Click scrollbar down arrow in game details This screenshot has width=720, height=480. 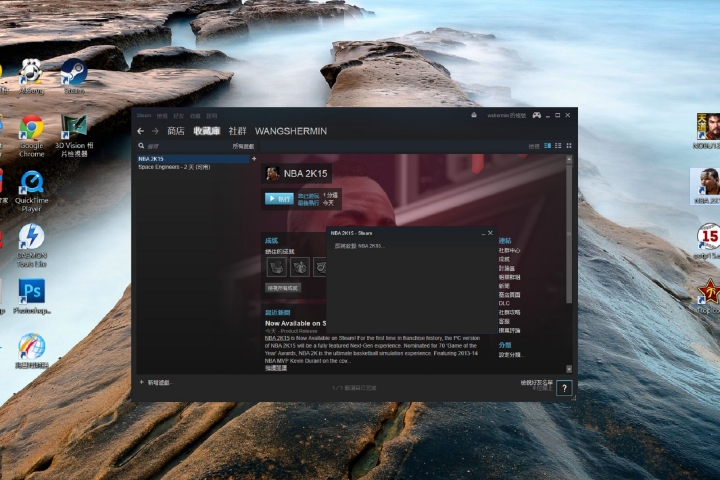click(x=569, y=369)
